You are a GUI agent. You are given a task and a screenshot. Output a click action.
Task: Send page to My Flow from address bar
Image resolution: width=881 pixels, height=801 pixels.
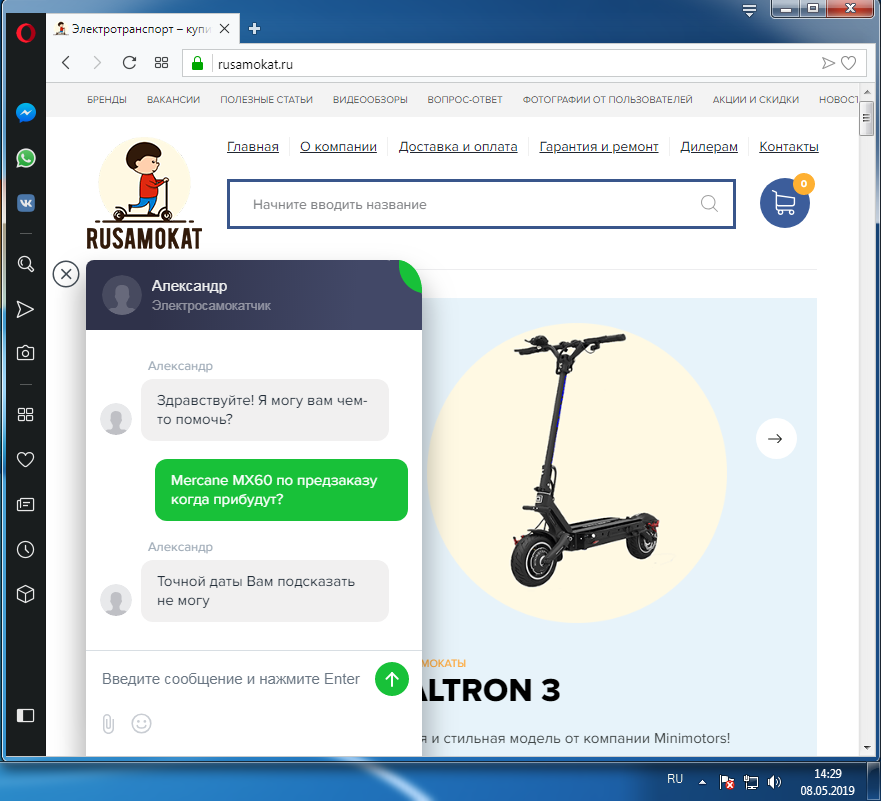tap(828, 63)
